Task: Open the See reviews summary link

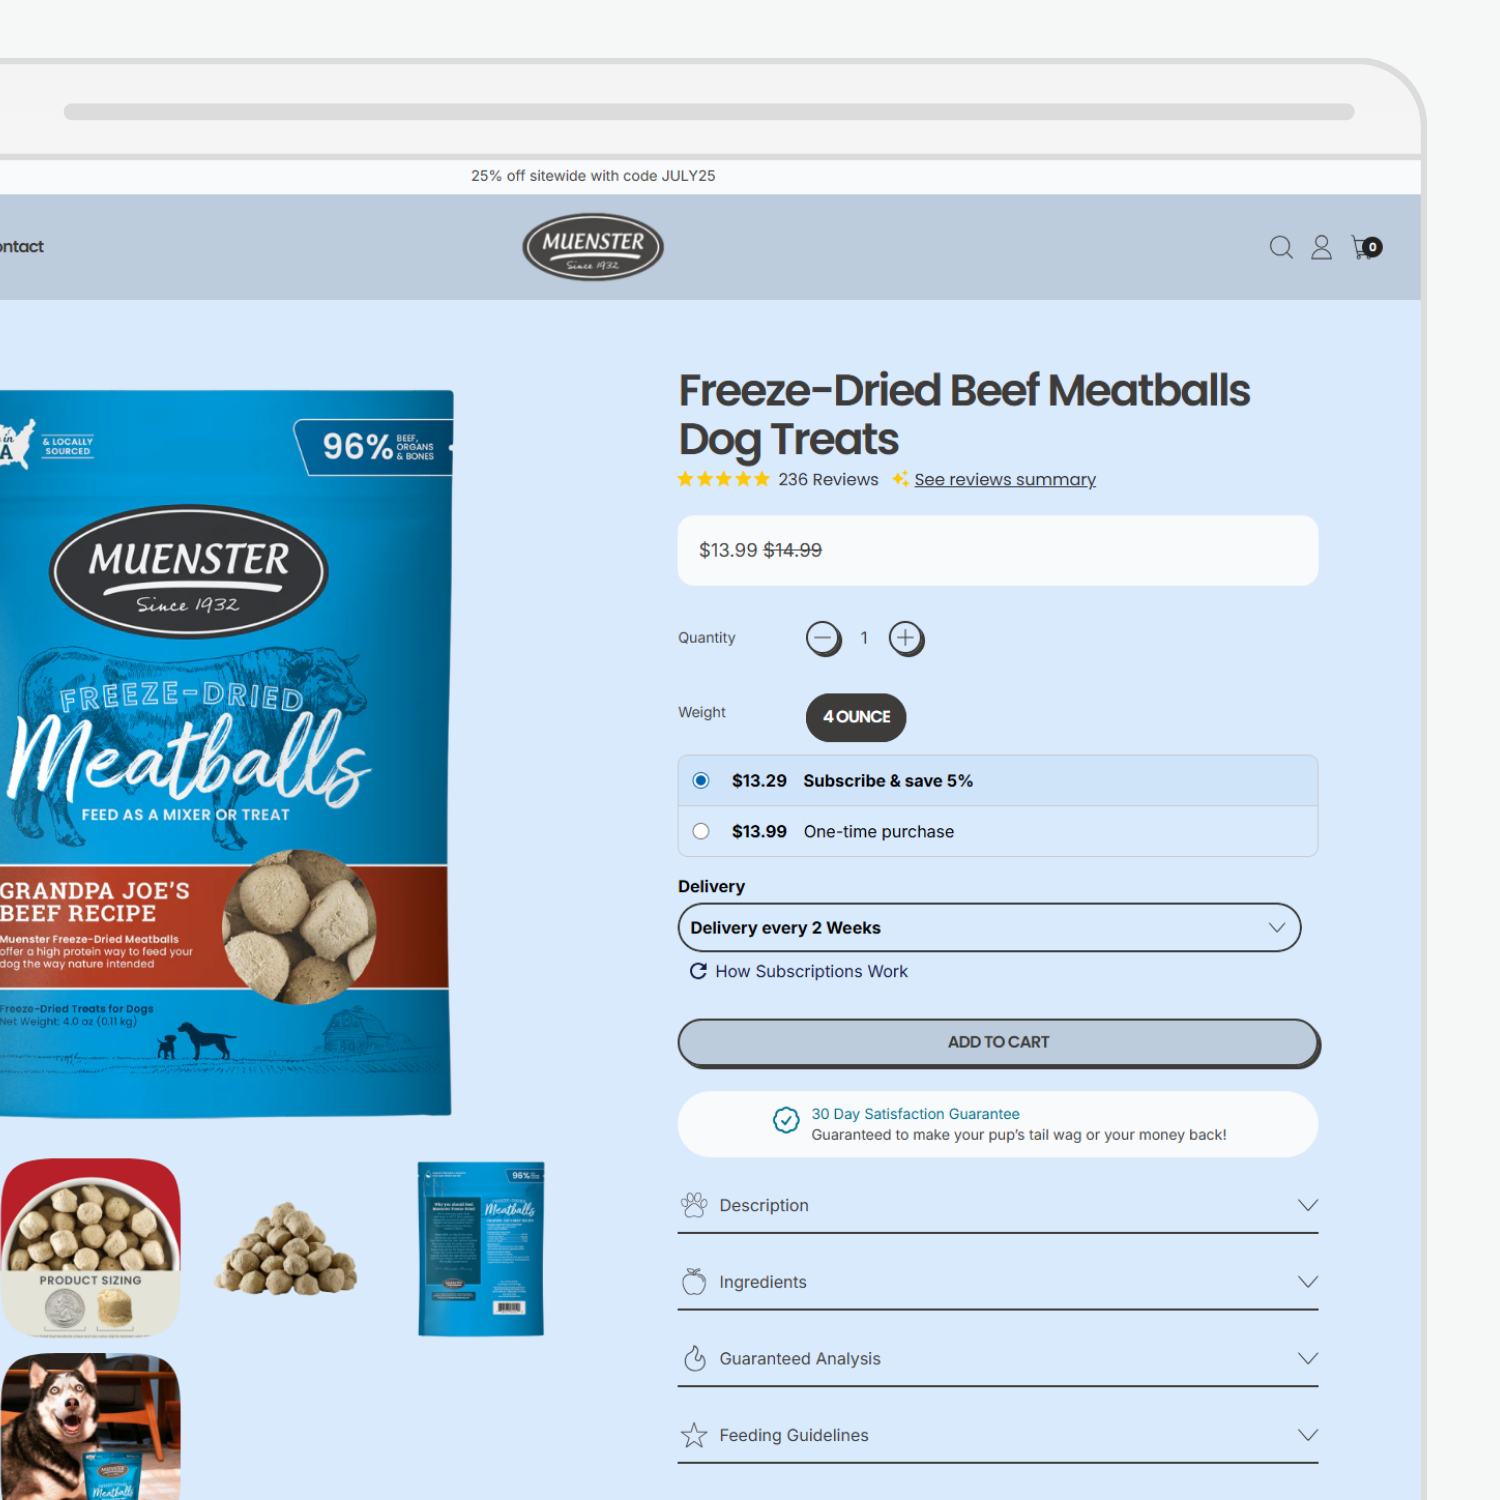Action: [x=1005, y=480]
